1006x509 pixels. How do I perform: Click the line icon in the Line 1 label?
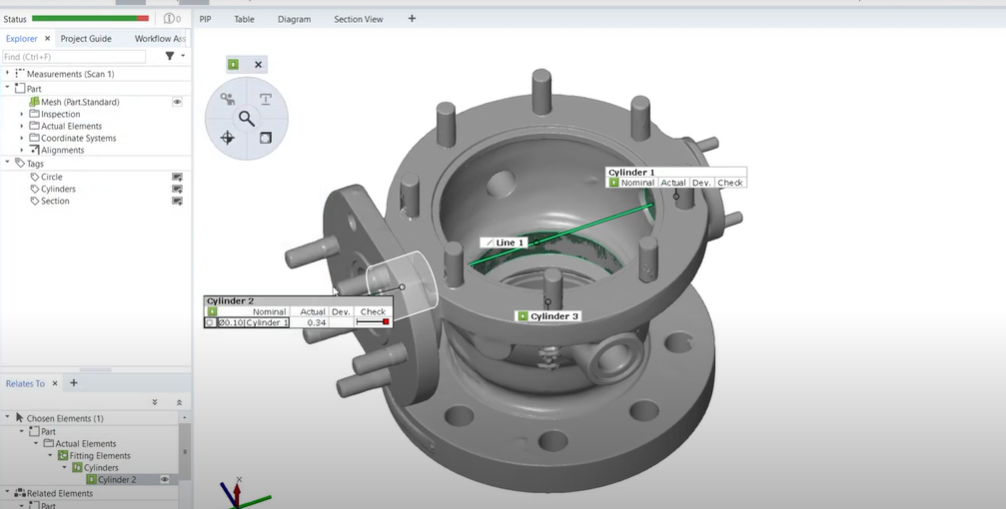490,243
